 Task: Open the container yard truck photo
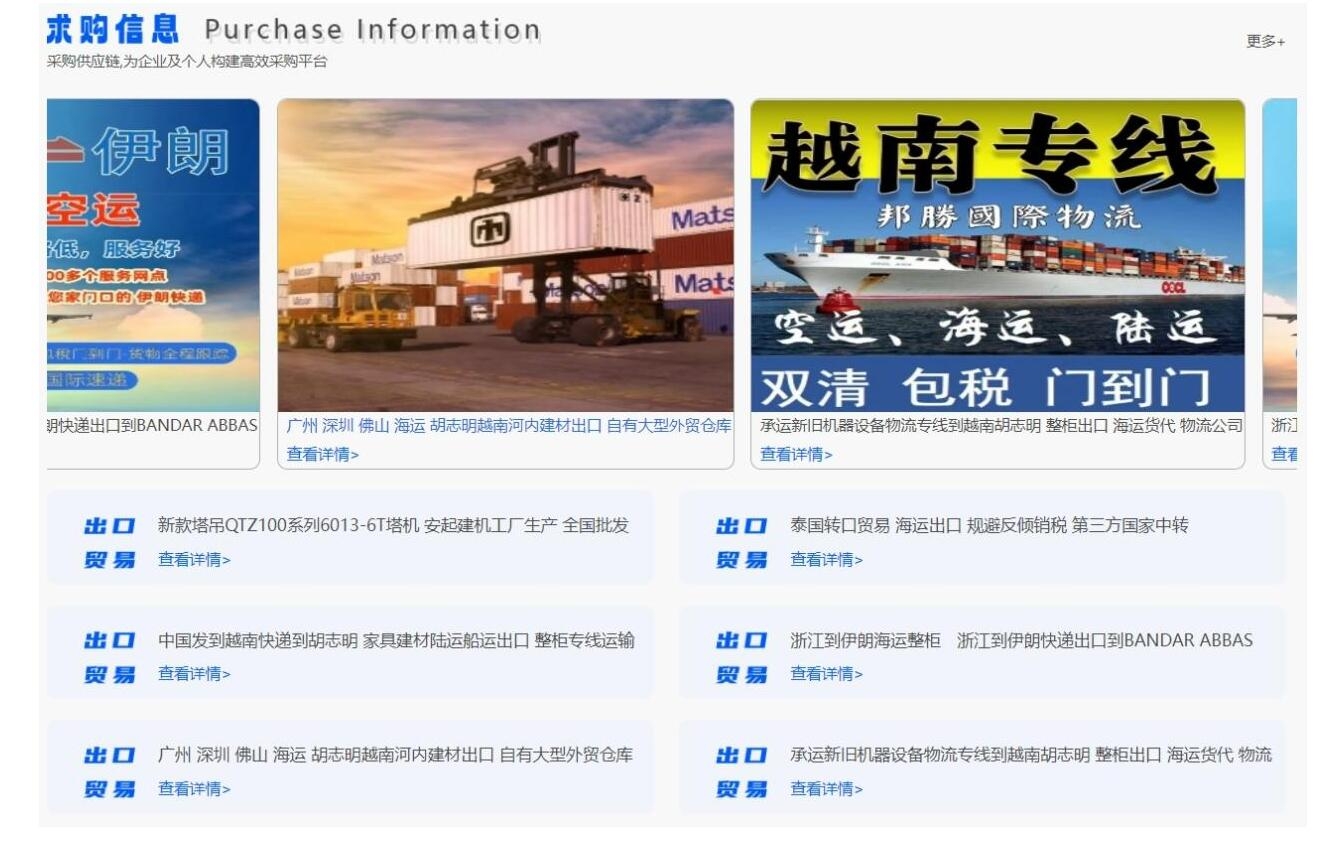(505, 255)
